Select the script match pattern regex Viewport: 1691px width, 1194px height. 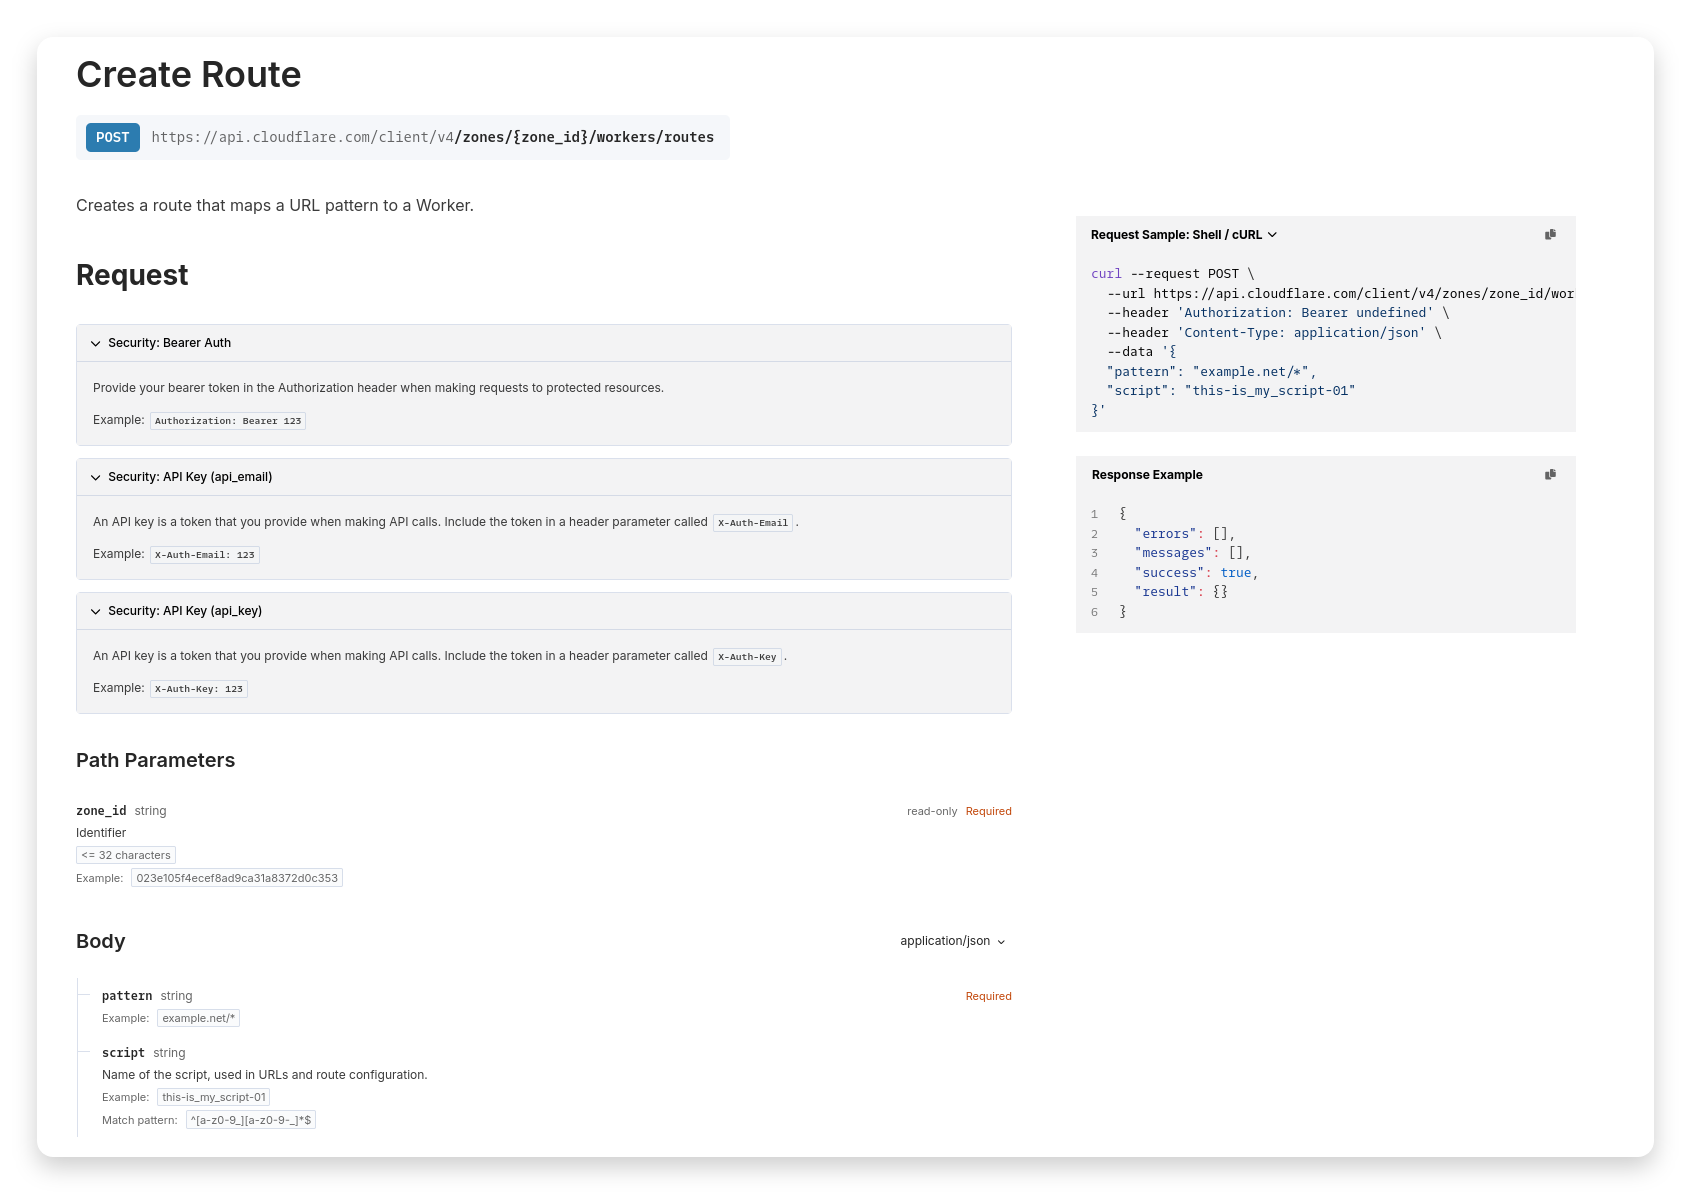(251, 1120)
